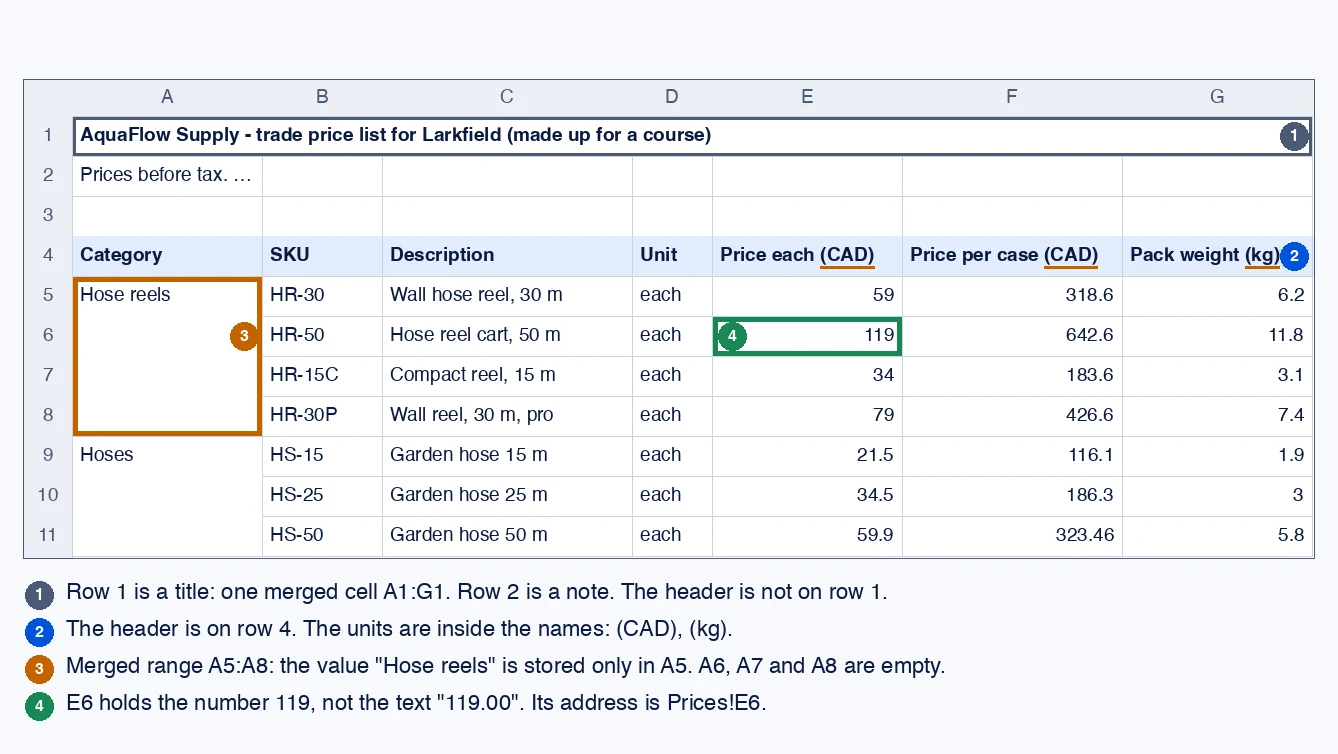Click case price 183.6

tap(1012, 376)
